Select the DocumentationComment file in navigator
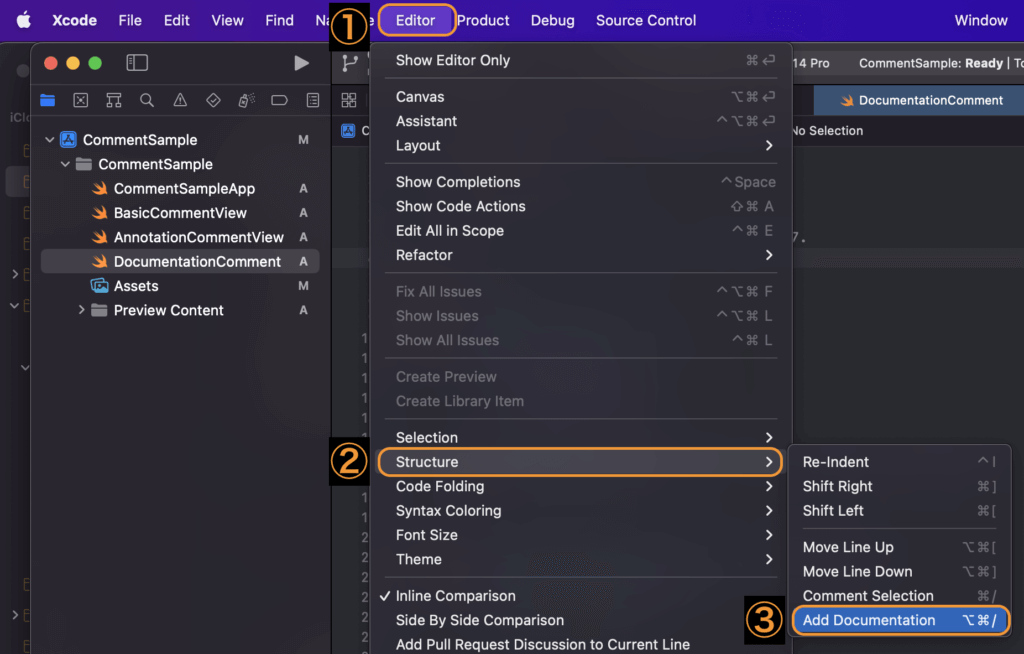The height and width of the screenshot is (654, 1024). coord(180,261)
